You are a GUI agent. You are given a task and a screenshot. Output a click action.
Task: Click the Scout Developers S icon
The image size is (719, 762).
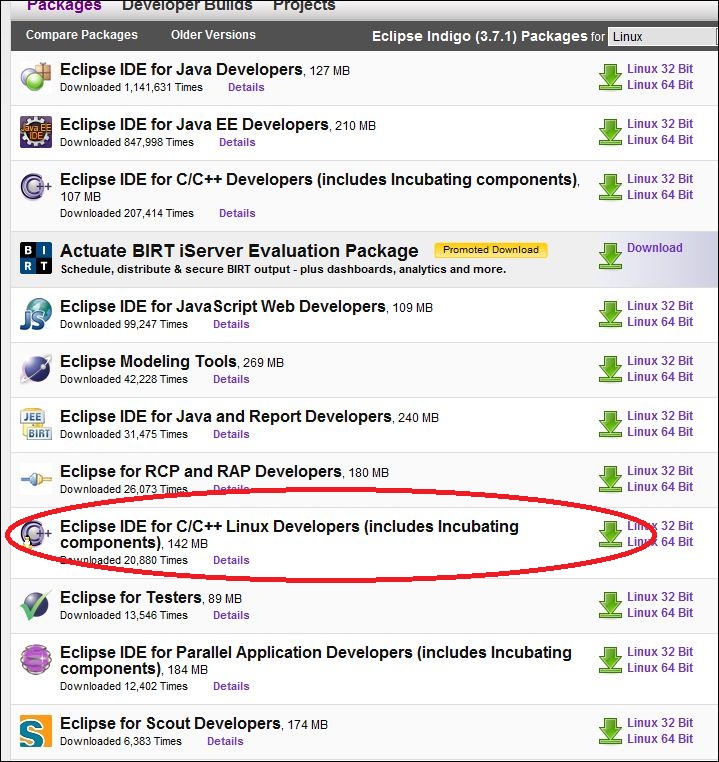[x=36, y=731]
